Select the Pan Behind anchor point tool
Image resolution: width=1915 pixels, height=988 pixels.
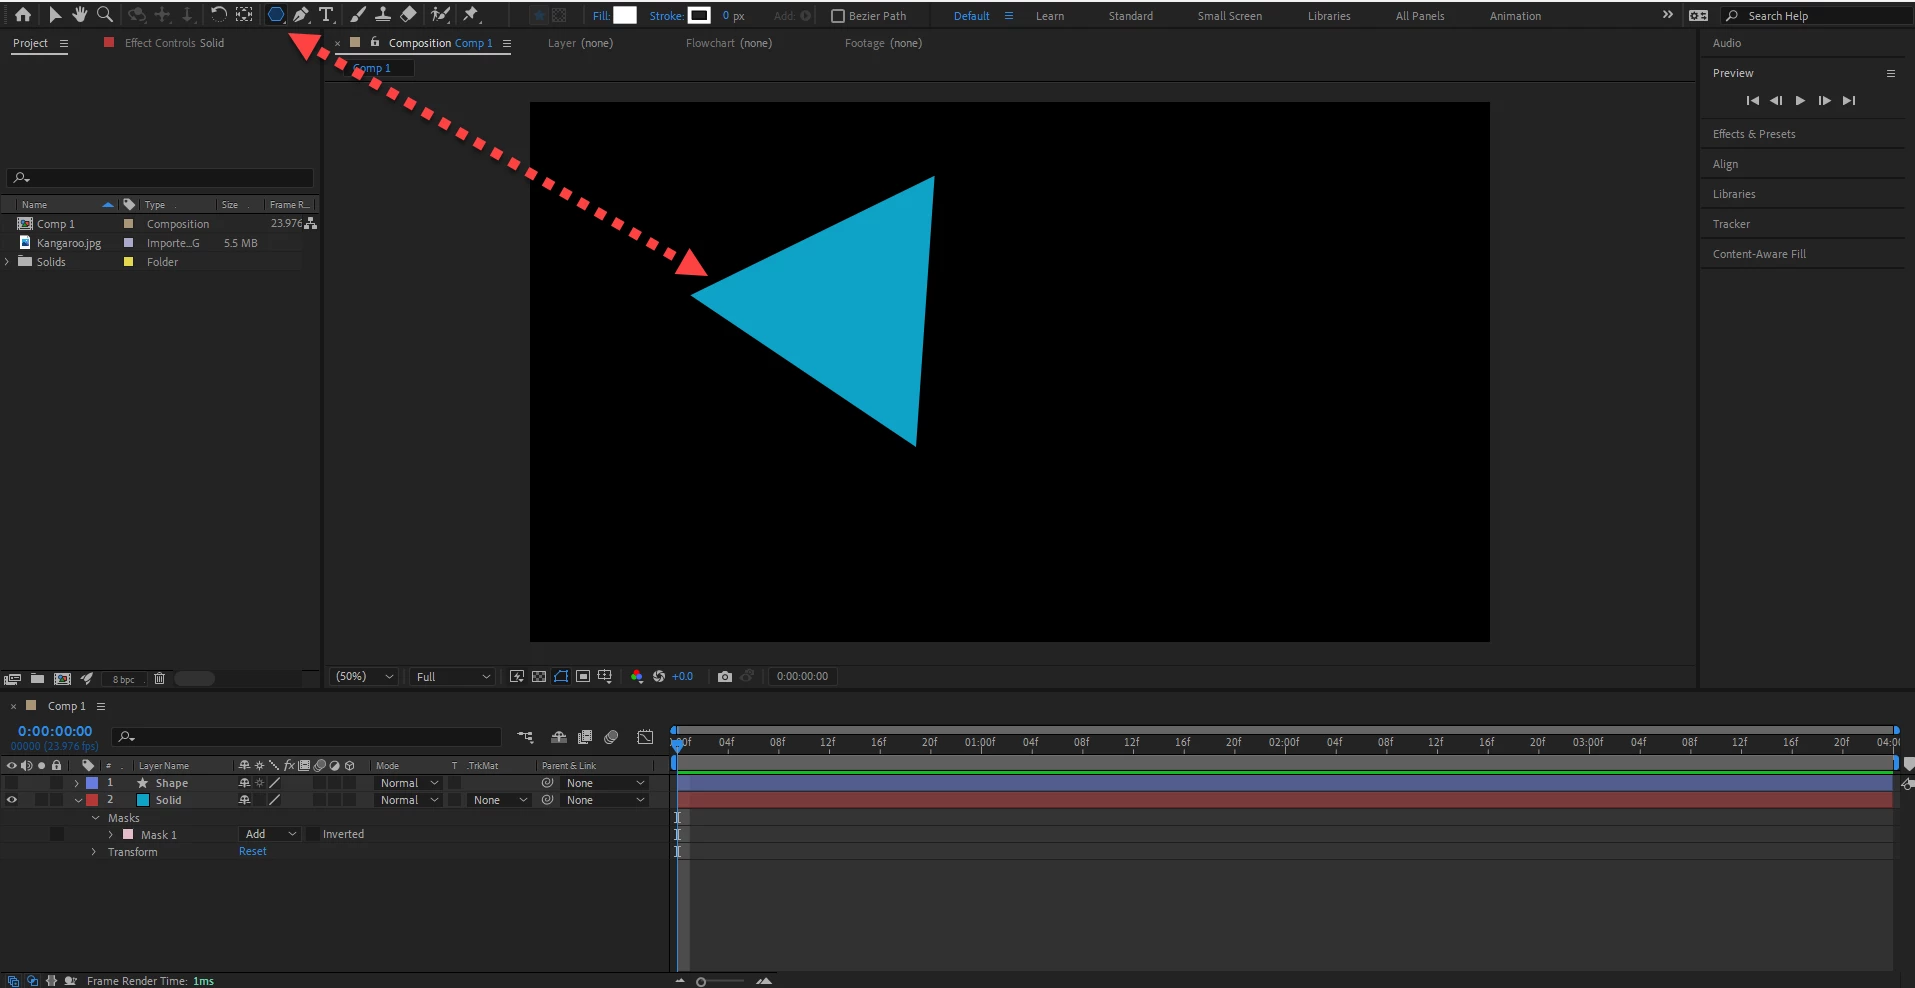[x=244, y=15]
